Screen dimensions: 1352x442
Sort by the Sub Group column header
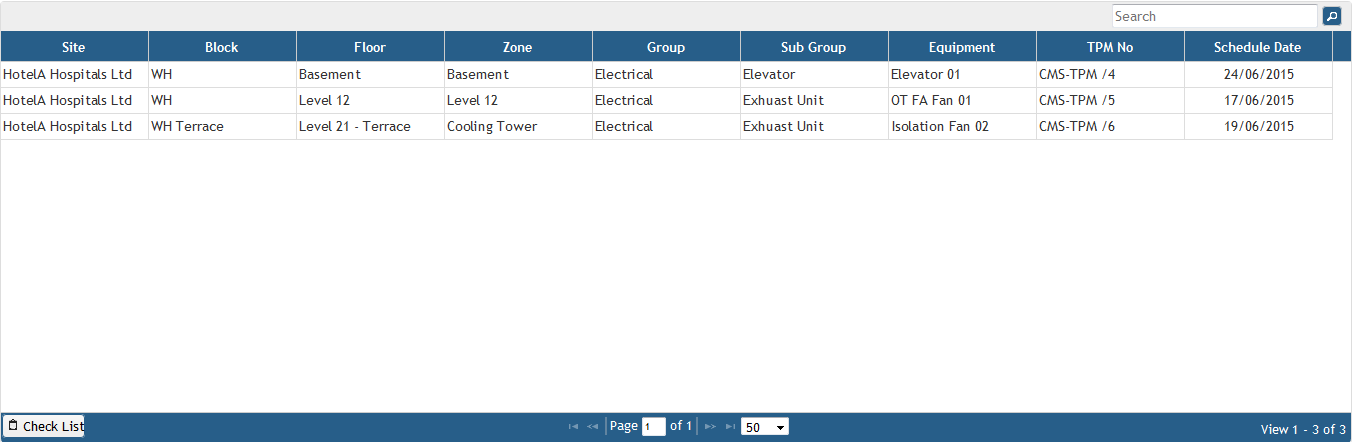click(814, 47)
